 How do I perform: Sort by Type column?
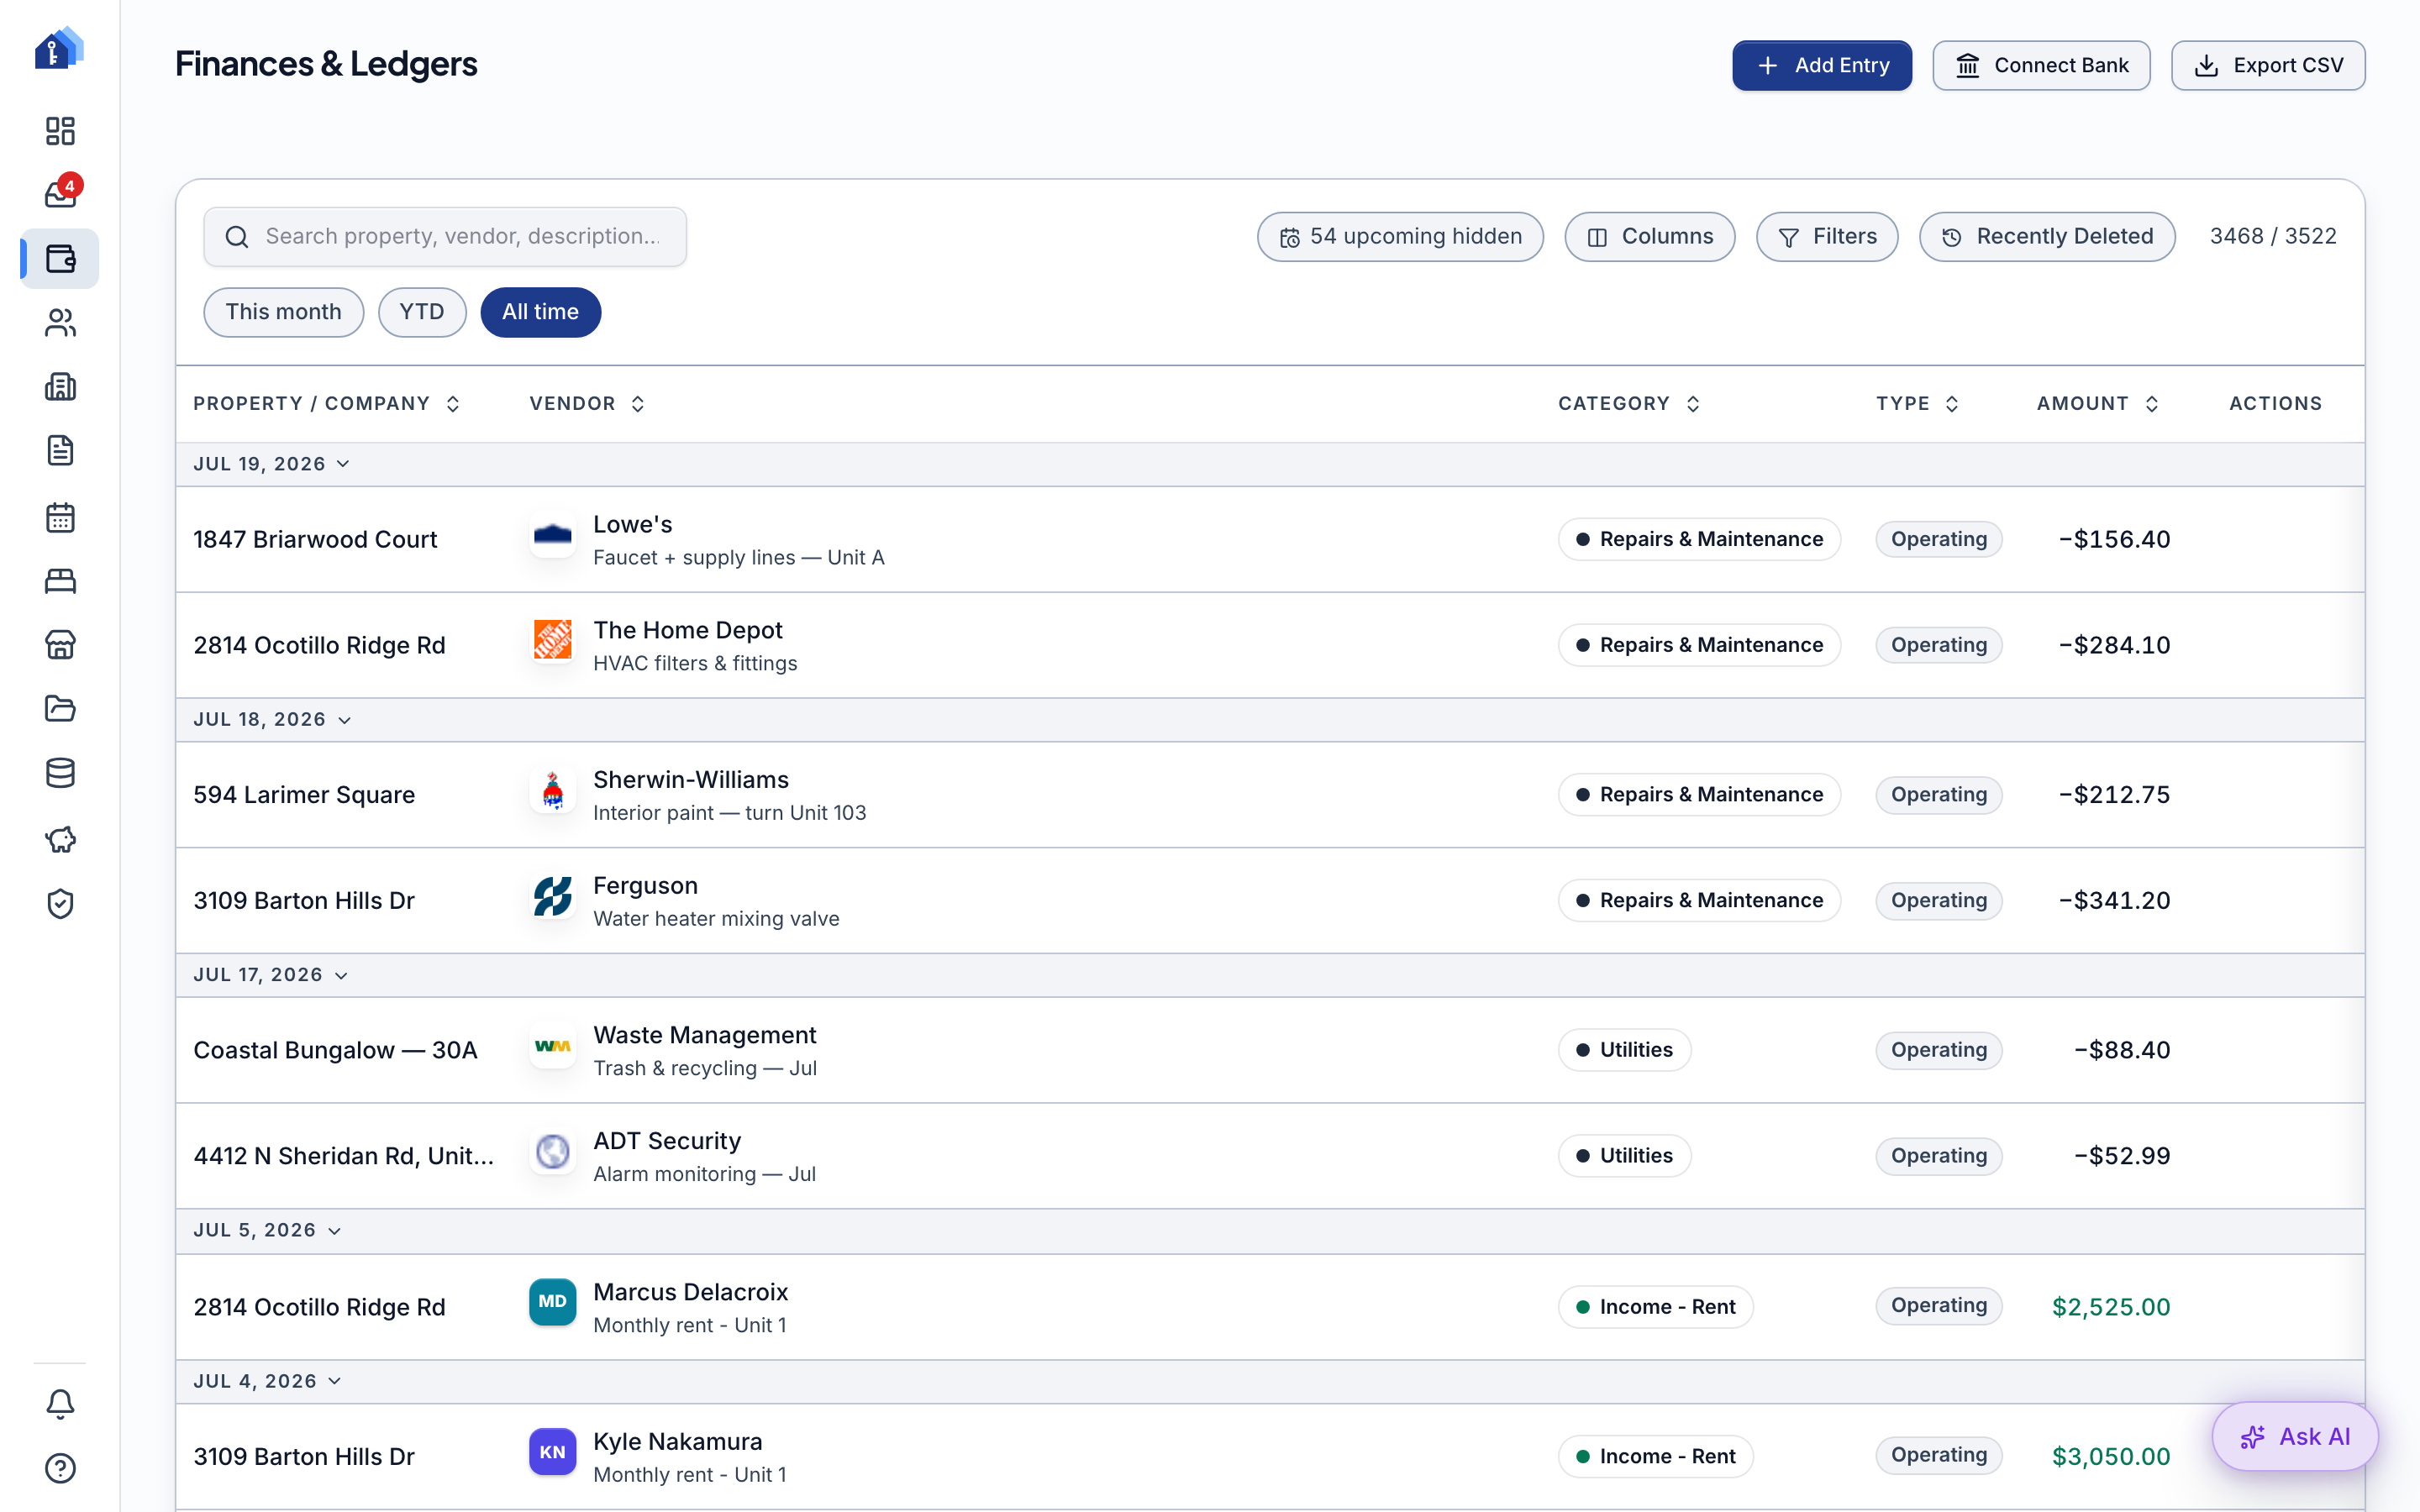tap(1917, 404)
